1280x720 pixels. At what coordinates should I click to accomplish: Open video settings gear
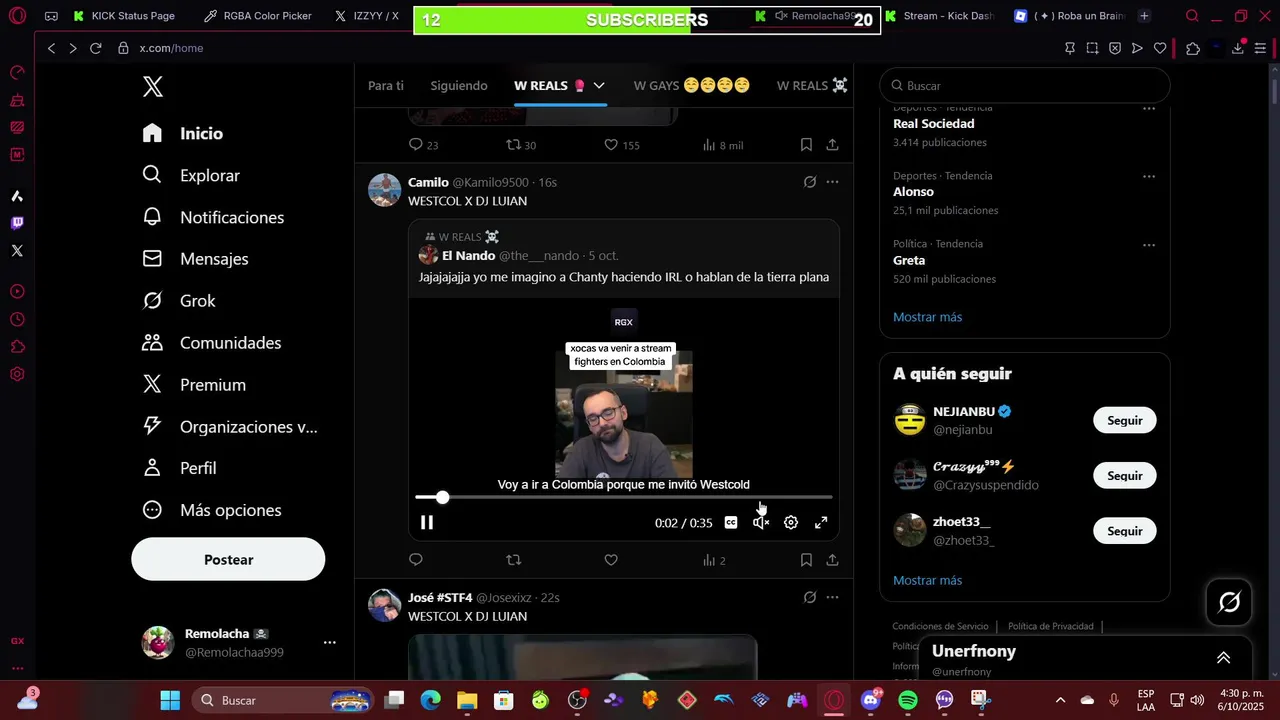791,522
